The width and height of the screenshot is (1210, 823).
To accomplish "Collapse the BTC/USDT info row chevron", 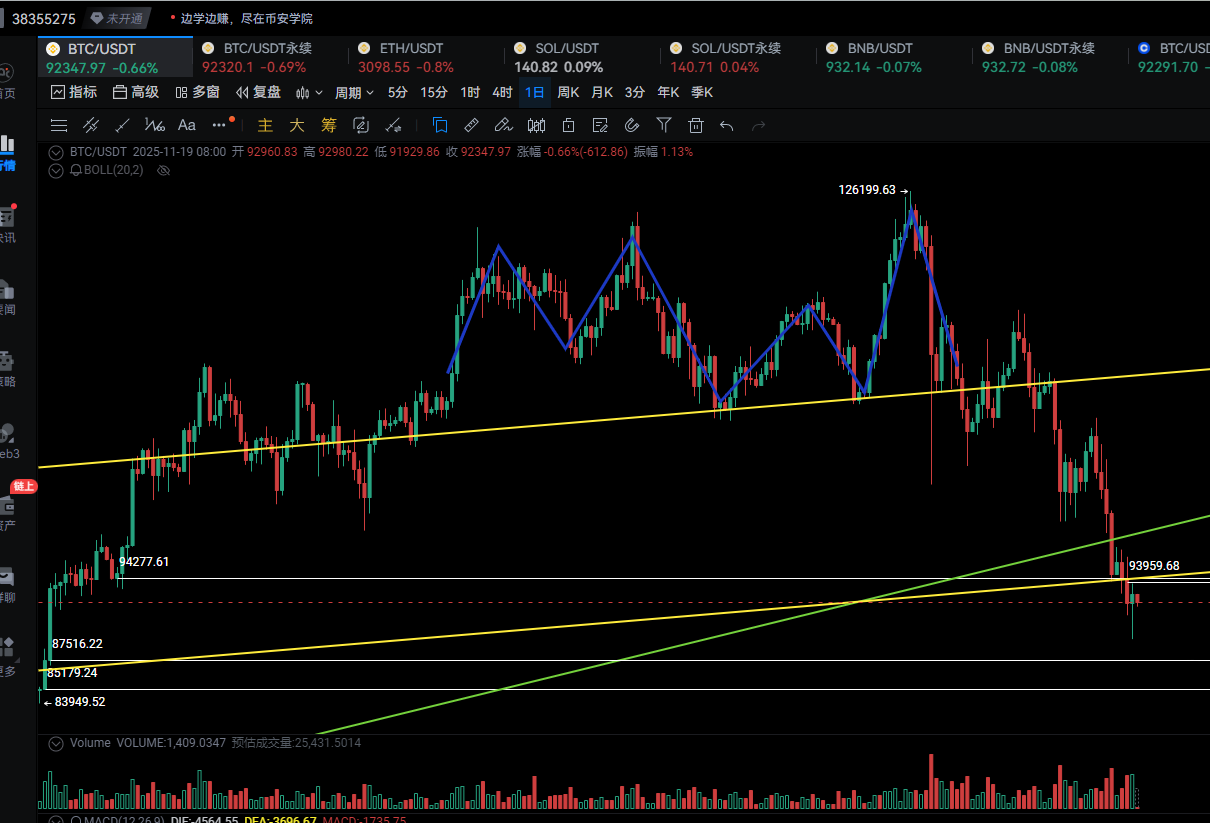I will coord(56,152).
